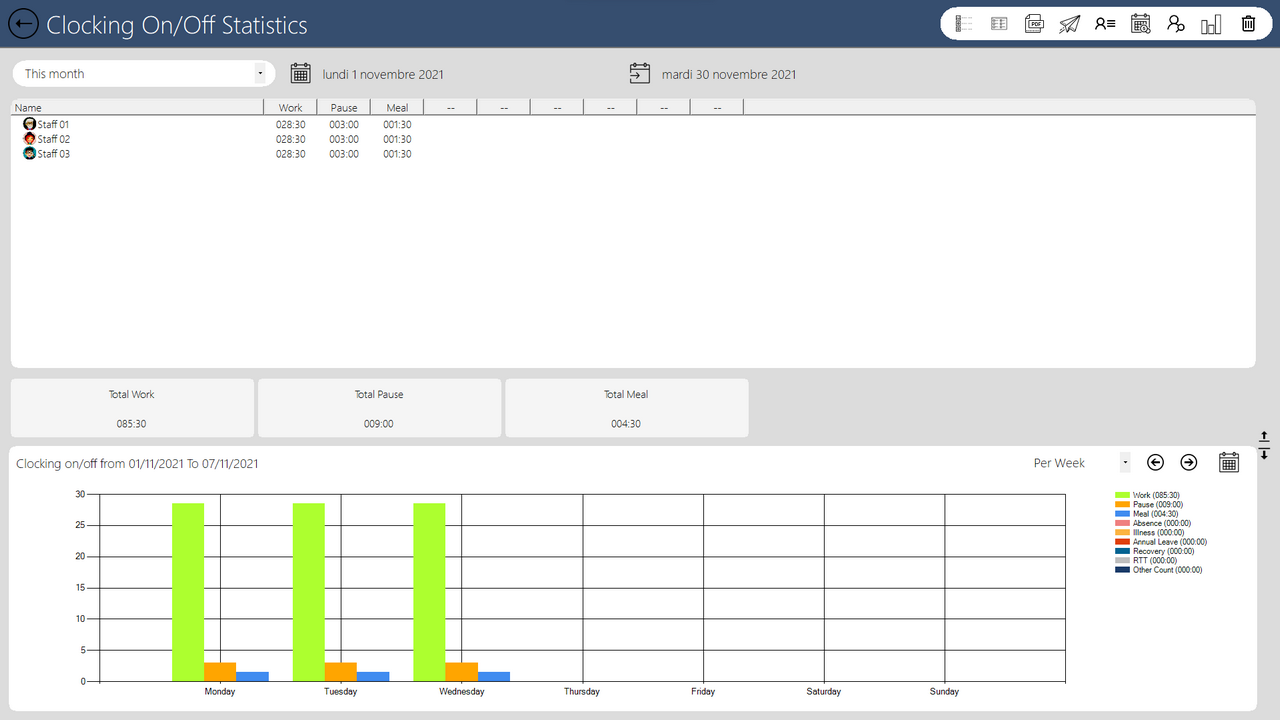The width and height of the screenshot is (1280, 720).
Task: Open the calendar search icon in toolbar
Action: (1140, 23)
